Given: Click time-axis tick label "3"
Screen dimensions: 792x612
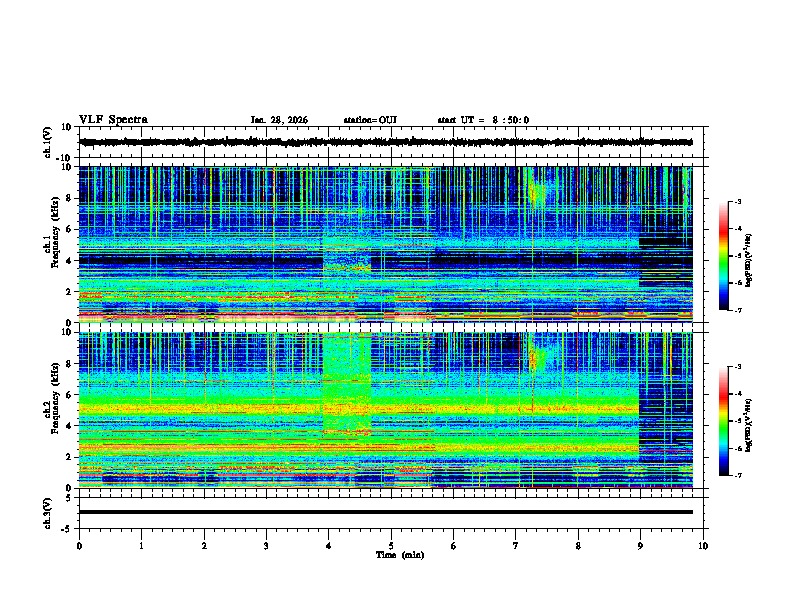Looking at the screenshot, I should click(x=266, y=546).
